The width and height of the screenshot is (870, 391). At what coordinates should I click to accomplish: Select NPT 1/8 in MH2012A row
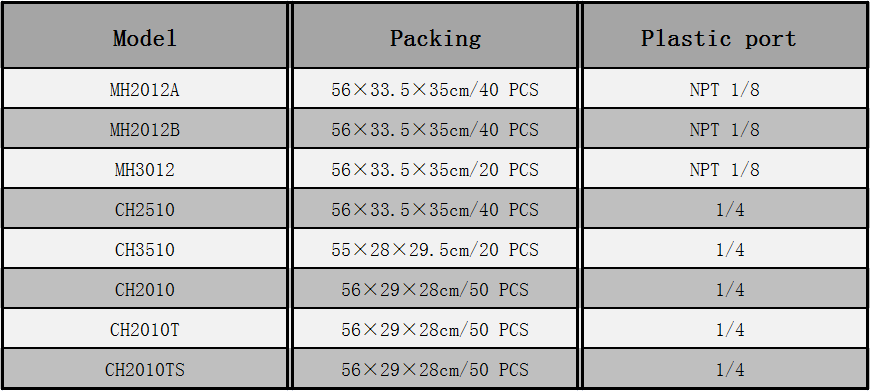[725, 89]
